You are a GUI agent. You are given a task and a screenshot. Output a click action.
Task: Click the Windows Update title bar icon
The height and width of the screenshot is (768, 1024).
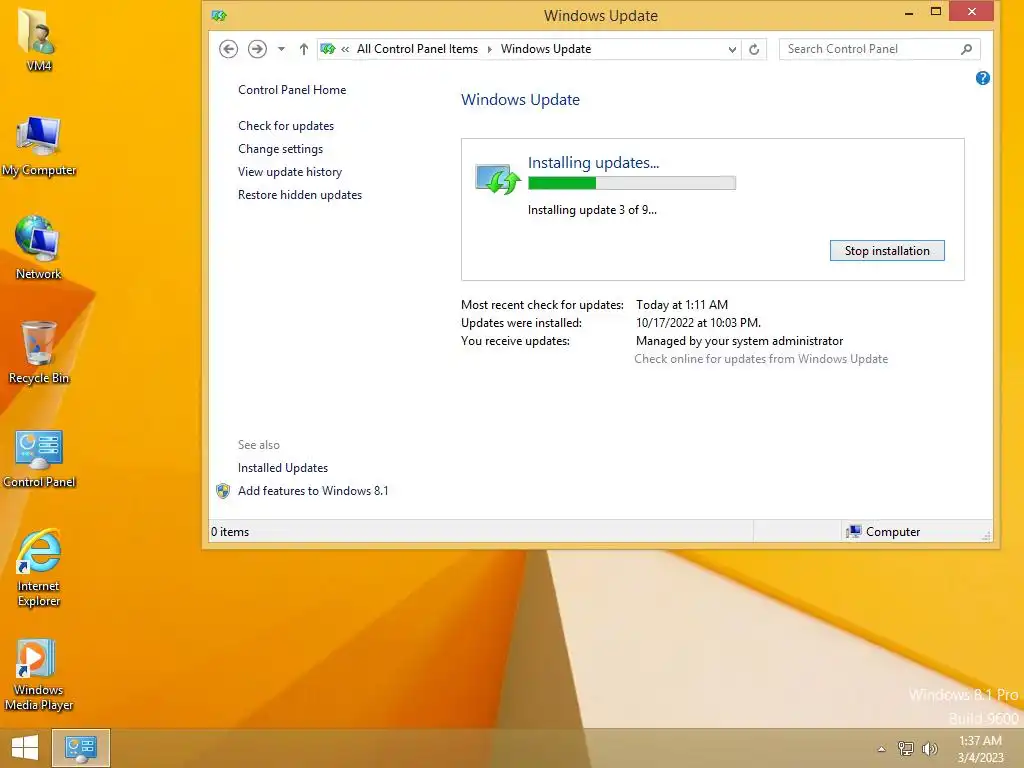coord(219,16)
